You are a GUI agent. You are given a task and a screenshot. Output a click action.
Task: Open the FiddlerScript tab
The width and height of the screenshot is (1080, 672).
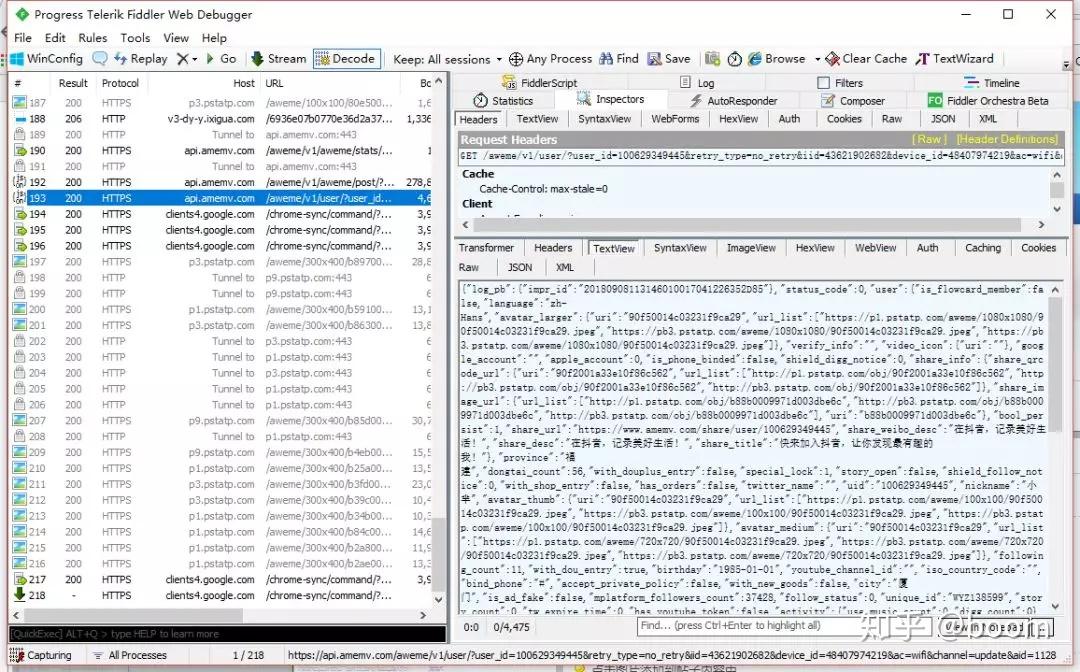point(540,83)
